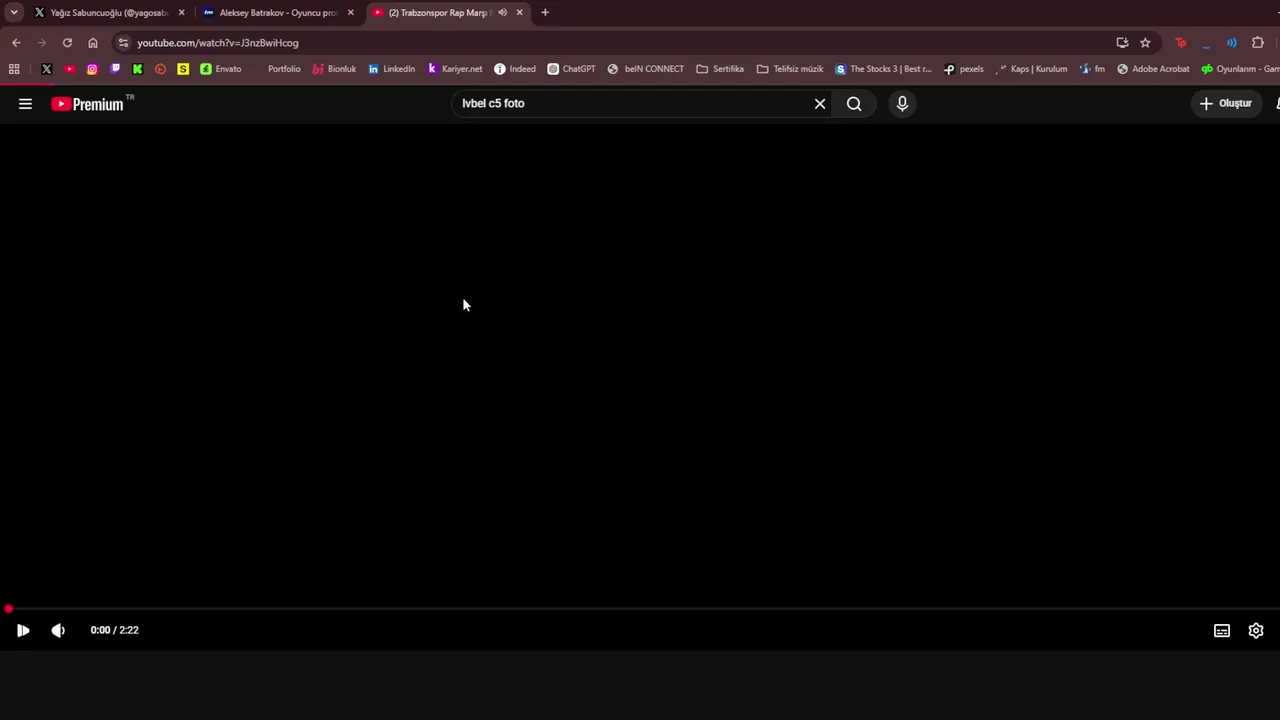
Task: Open the Oyunlarım bookmark
Action: point(1240,69)
